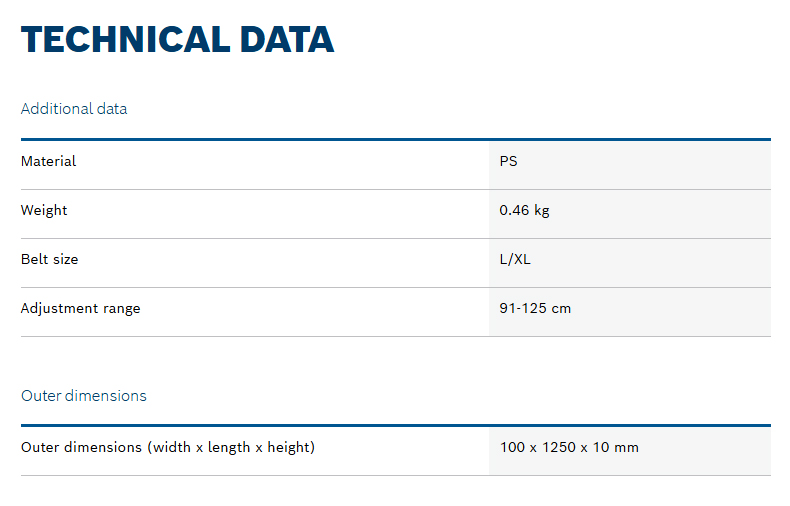Click the Material row label
790x506 pixels.
[x=48, y=161]
